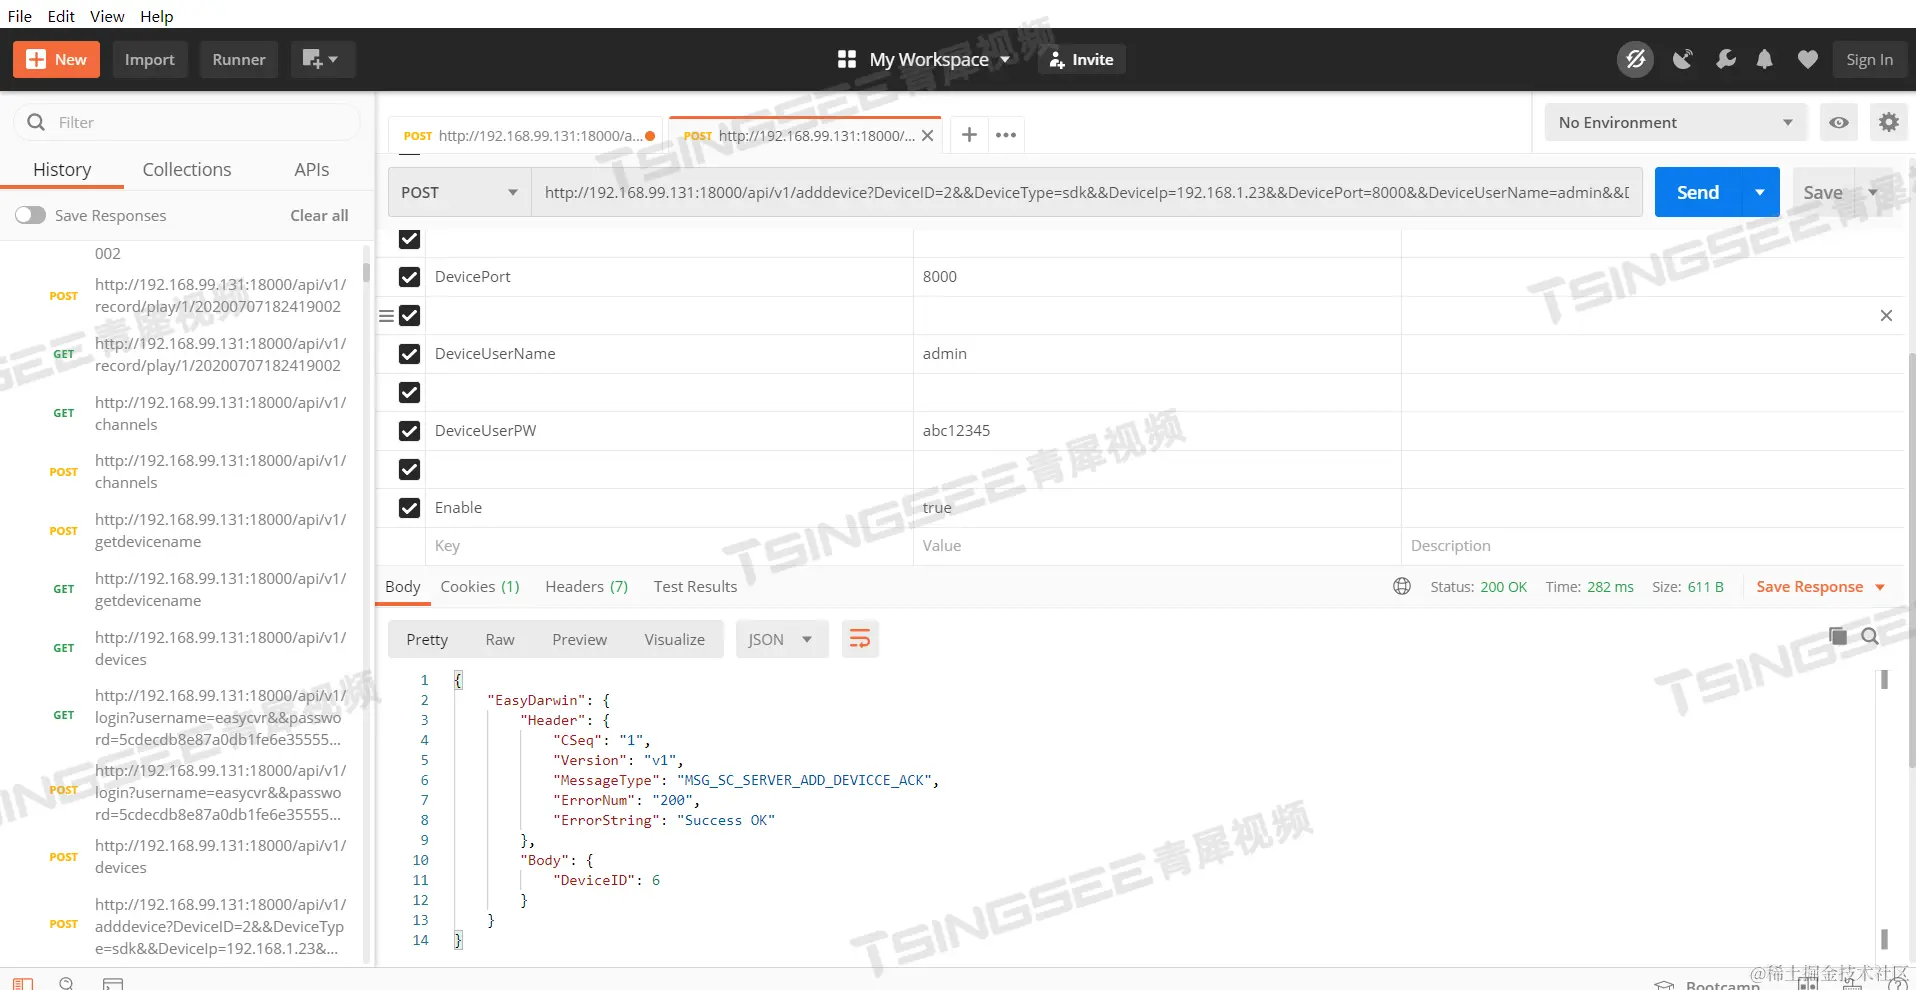Screen dimensions: 1916x990
Task: Switch response view to Preview
Action: tap(580, 640)
